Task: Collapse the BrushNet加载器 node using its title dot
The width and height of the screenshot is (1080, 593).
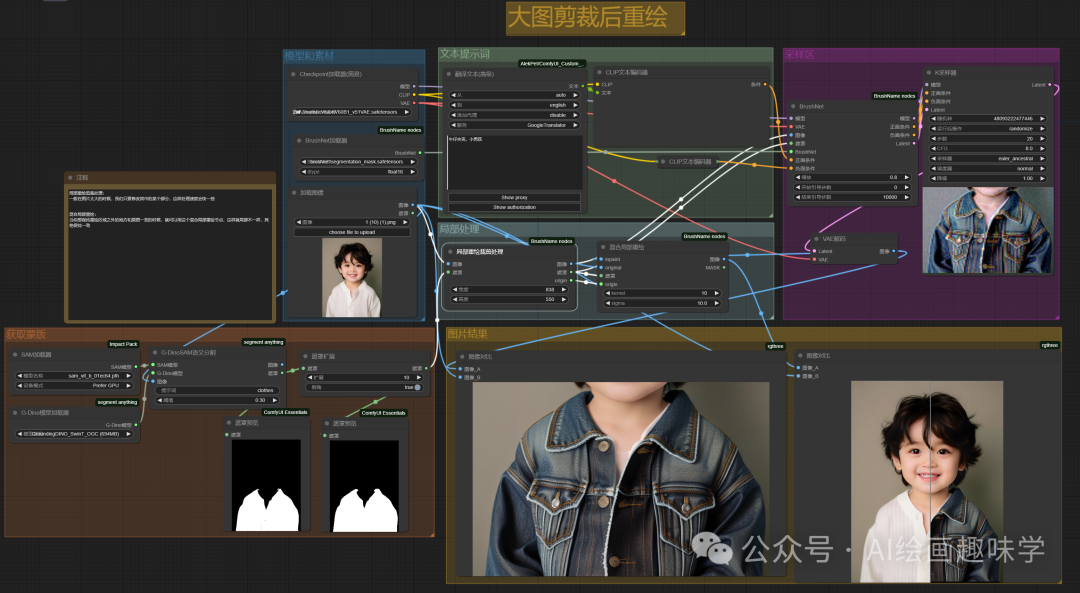Action: 299,141
